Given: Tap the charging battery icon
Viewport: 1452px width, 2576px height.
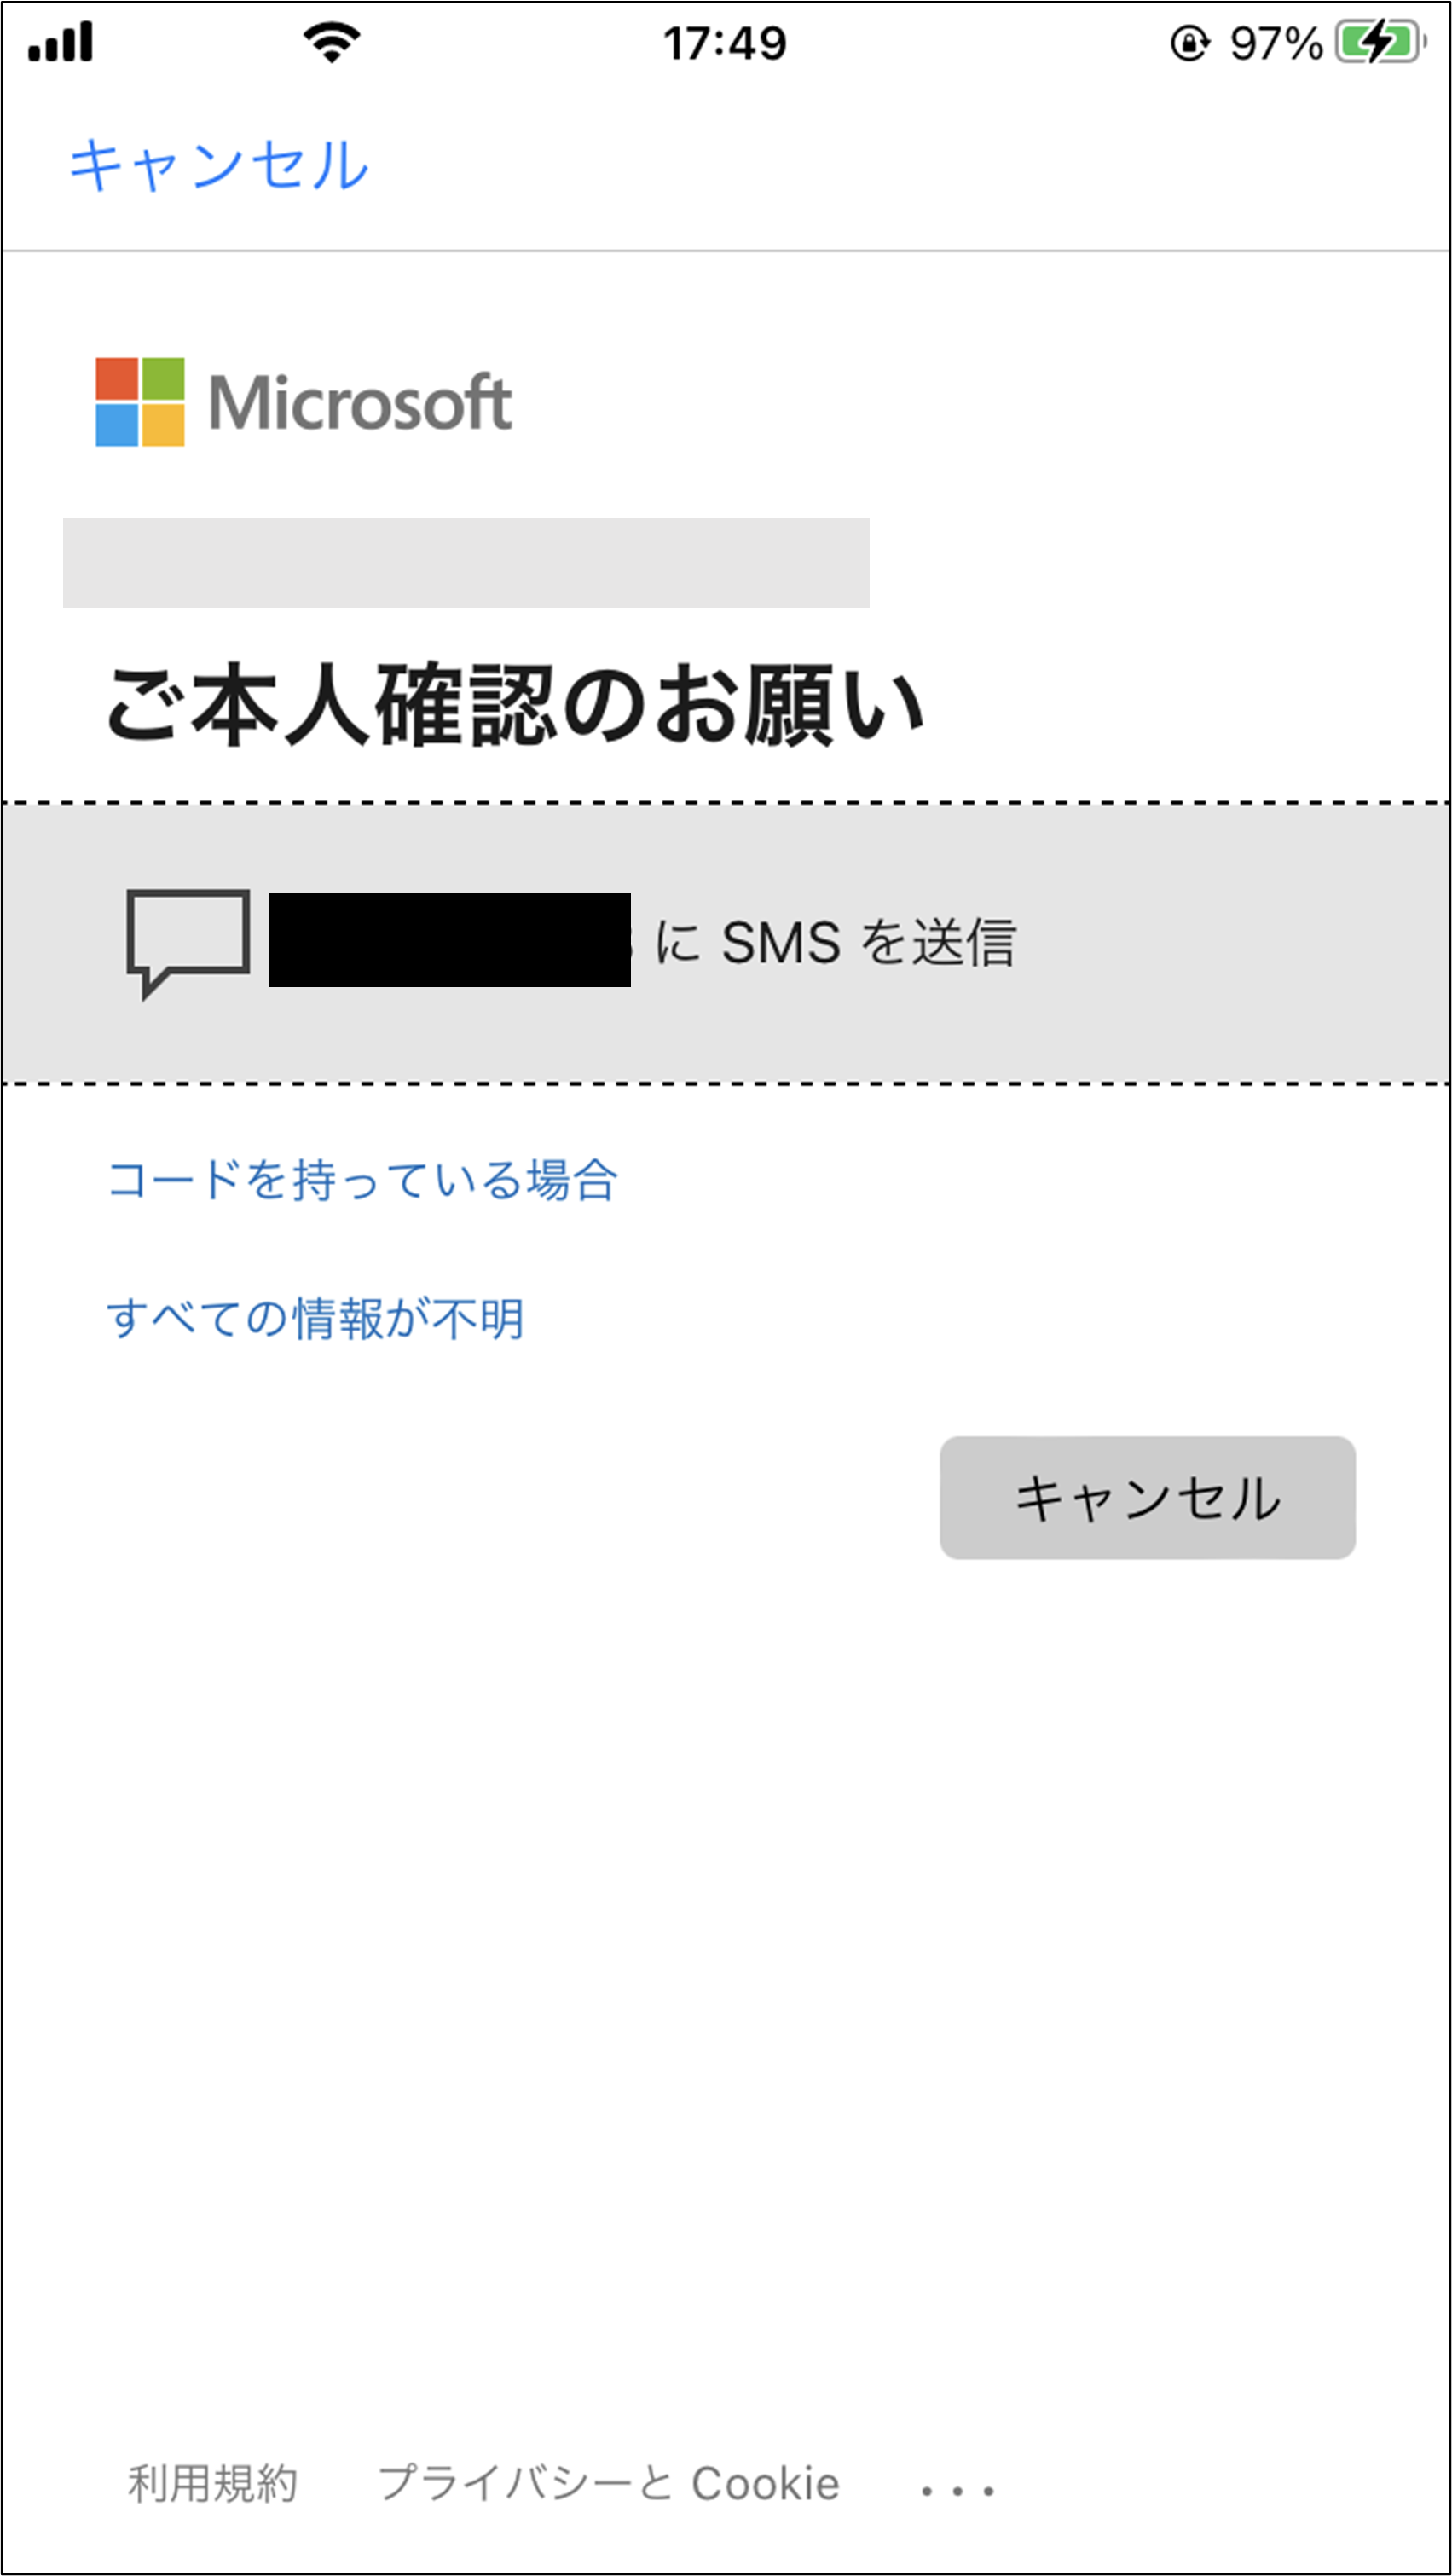Looking at the screenshot, I should 1382,43.
